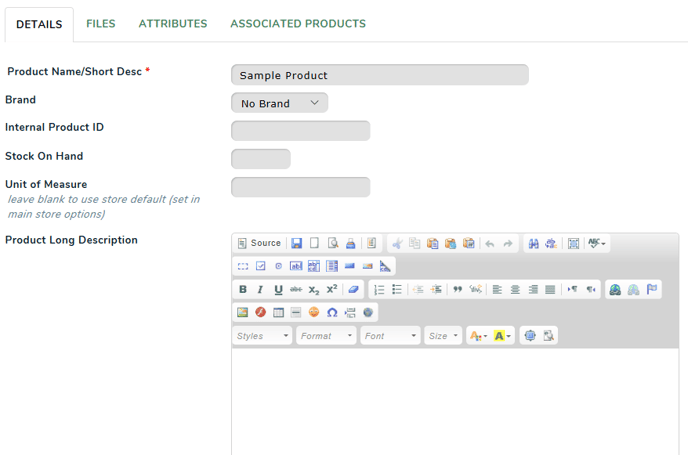Image resolution: width=688 pixels, height=455 pixels.
Task: Open the Replace icon
Action: tap(551, 243)
